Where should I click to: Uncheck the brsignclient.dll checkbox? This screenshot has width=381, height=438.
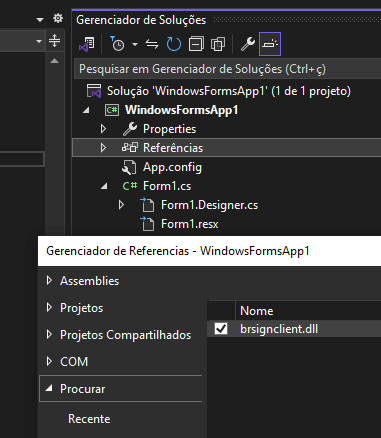point(221,329)
